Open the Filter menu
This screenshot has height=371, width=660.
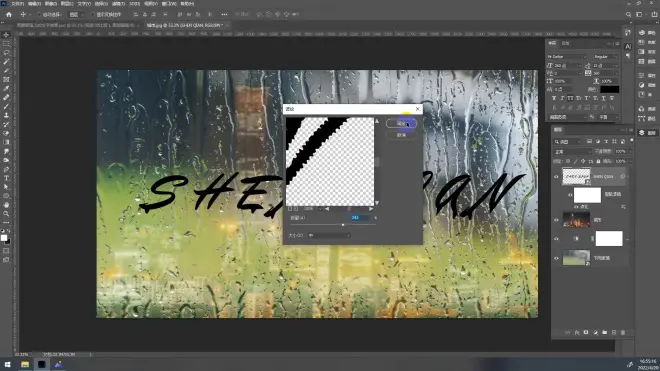point(119,4)
